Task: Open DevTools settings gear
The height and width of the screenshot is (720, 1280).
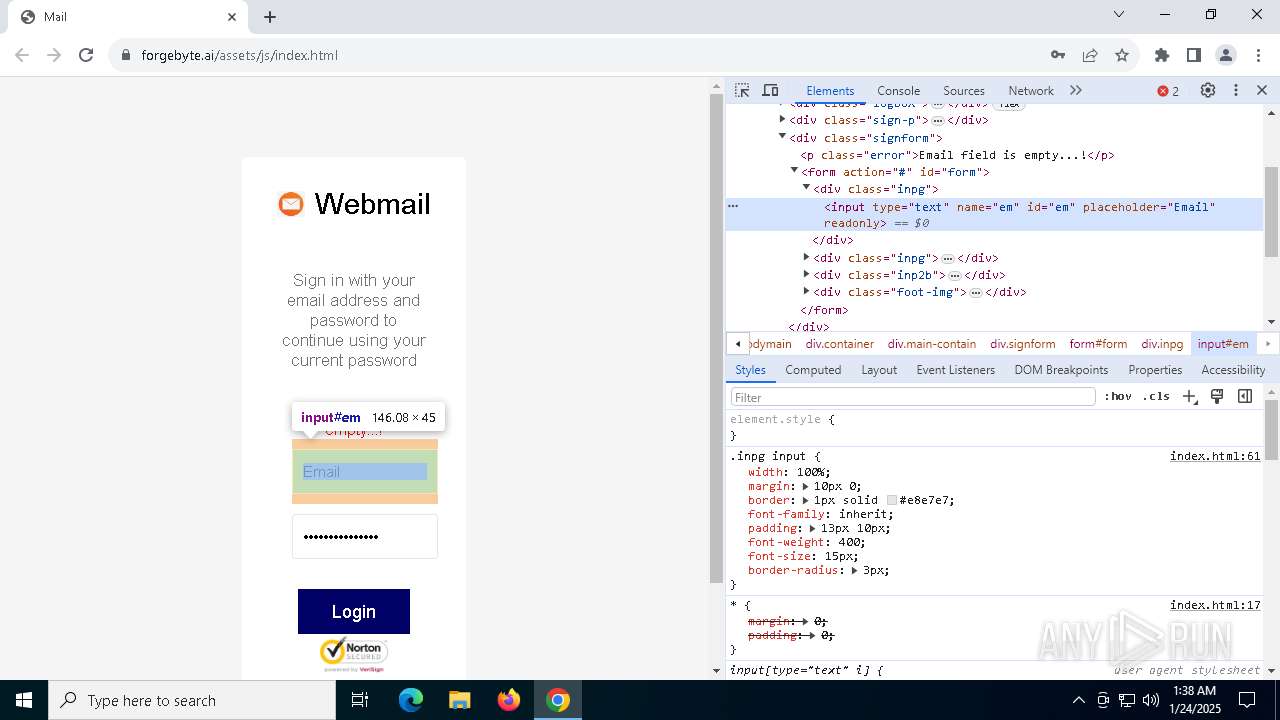Action: (x=1208, y=90)
